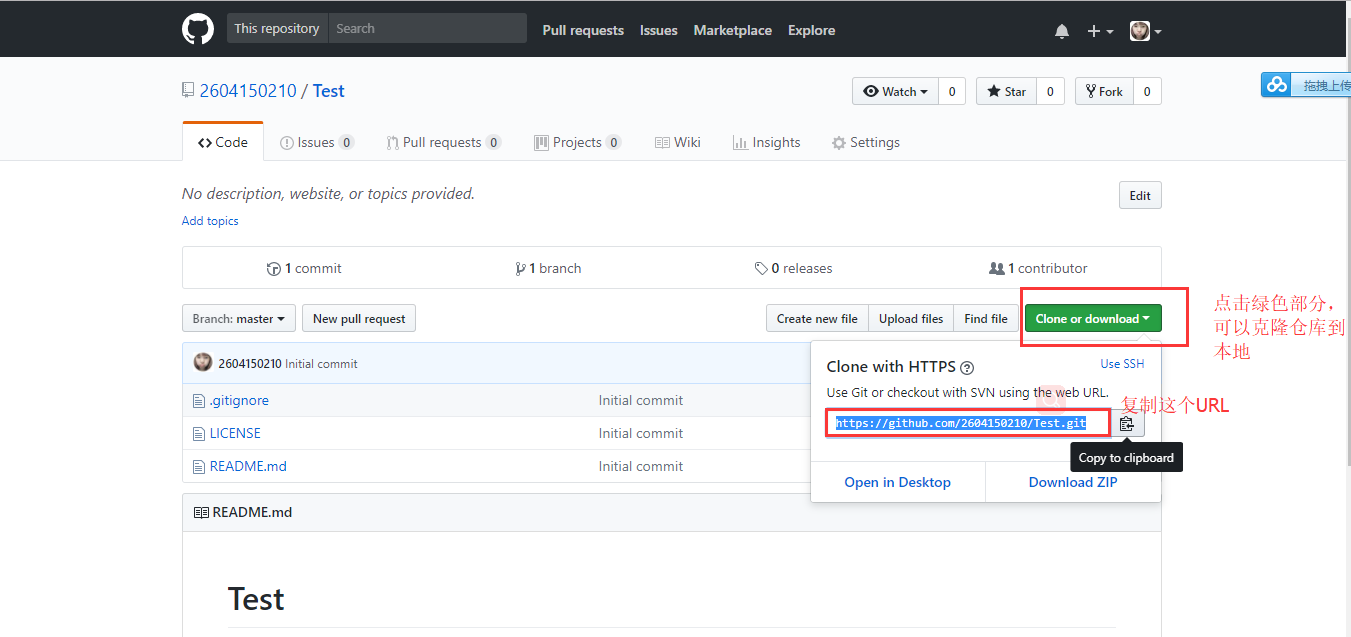
Task: Open notifications bell icon
Action: tap(1062, 31)
